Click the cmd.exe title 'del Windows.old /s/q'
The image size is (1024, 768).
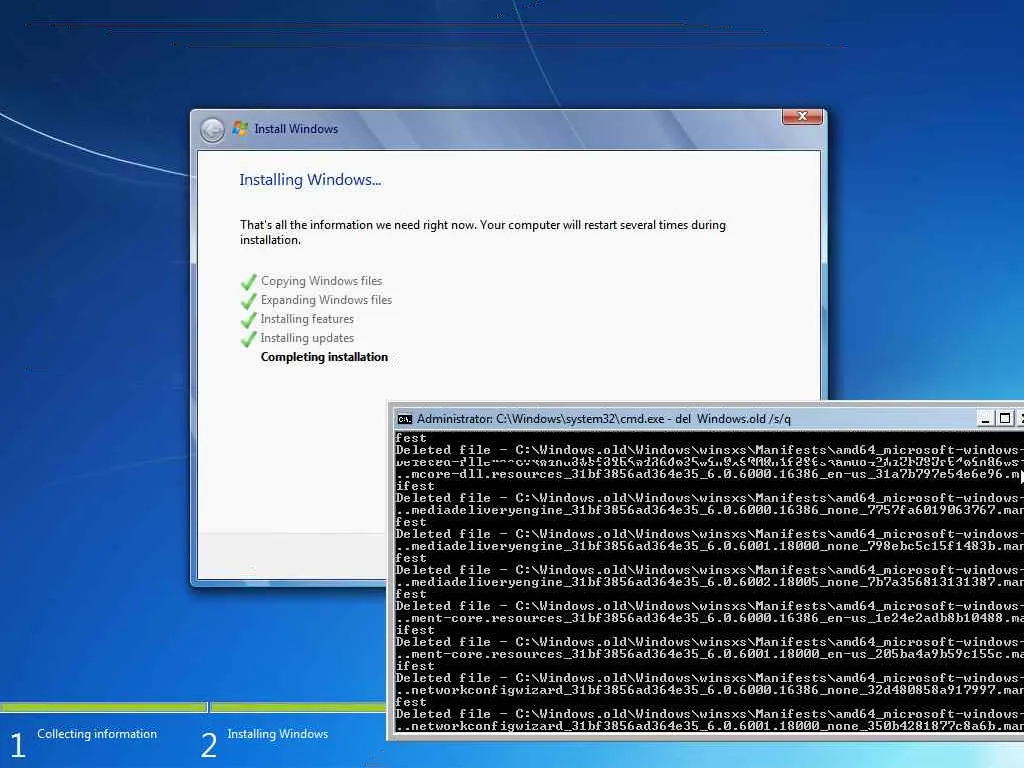point(733,419)
